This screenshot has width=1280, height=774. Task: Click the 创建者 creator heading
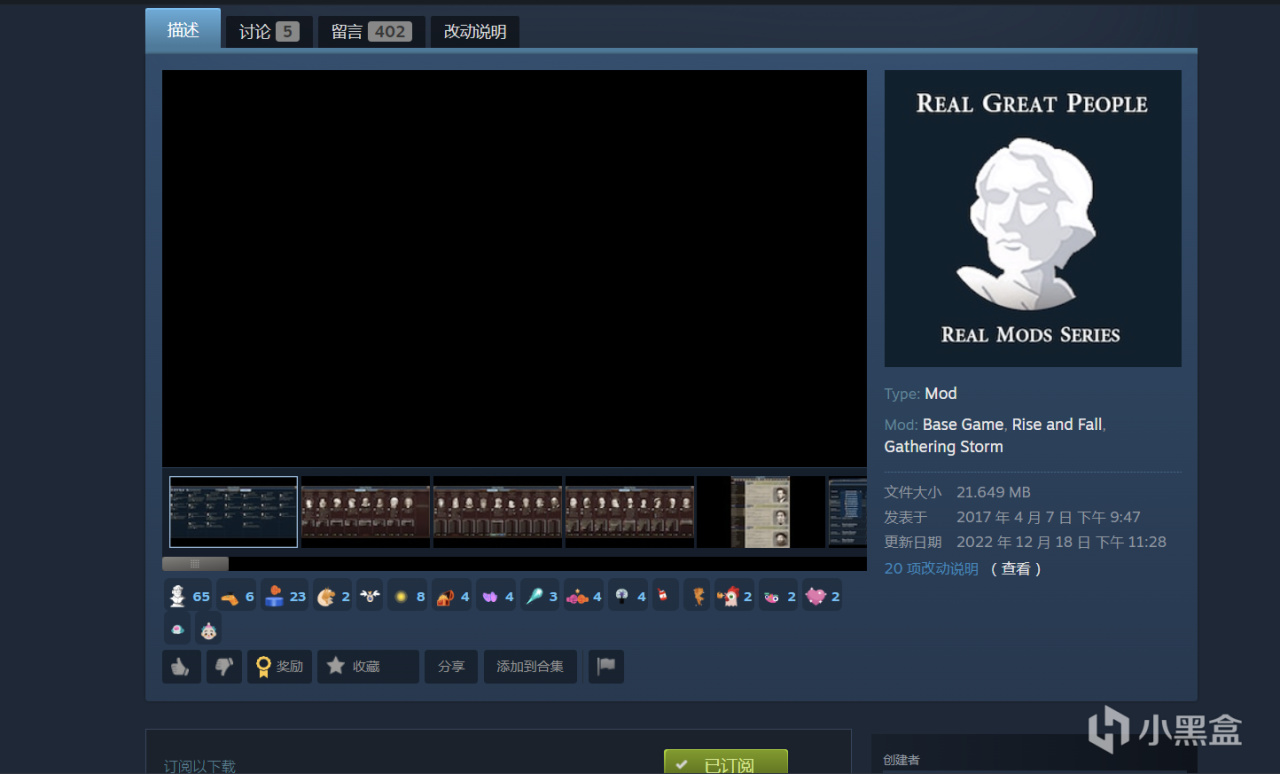901,760
